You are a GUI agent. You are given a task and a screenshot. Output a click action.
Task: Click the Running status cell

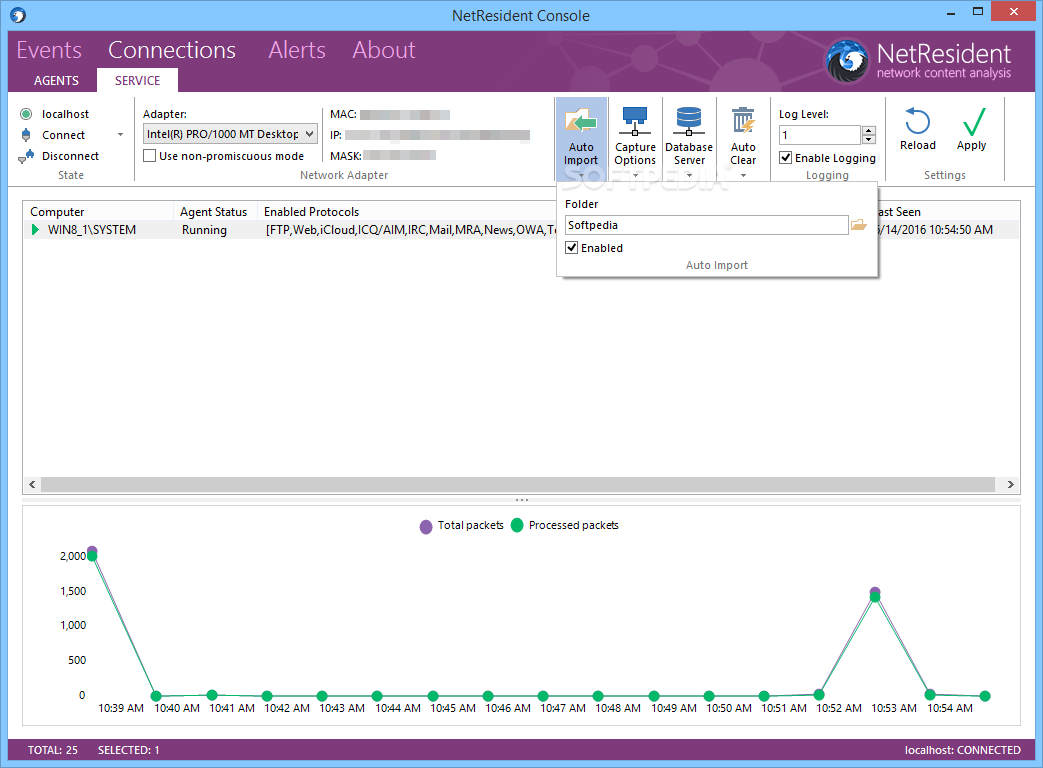click(x=204, y=229)
